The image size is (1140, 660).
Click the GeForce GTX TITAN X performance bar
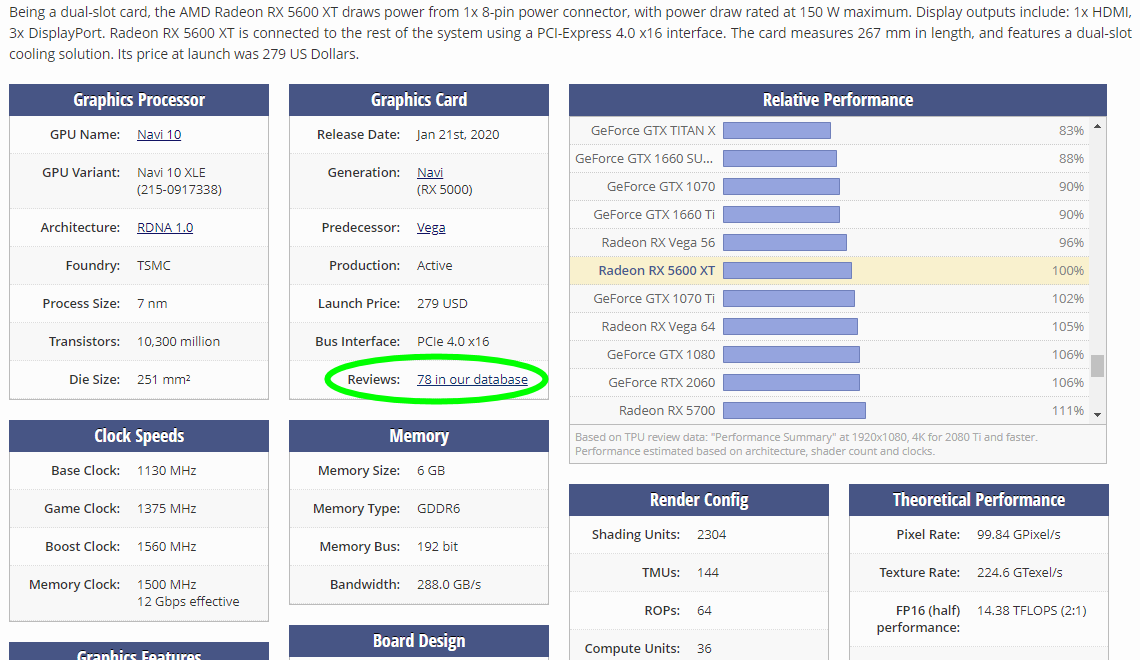point(777,131)
